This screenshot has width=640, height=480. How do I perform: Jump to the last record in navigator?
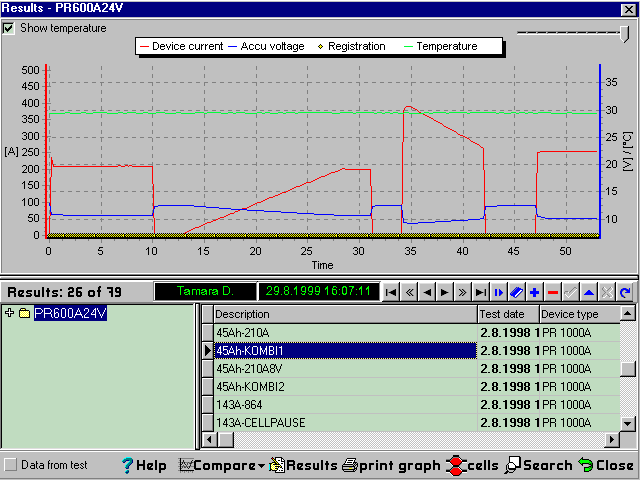click(x=481, y=292)
